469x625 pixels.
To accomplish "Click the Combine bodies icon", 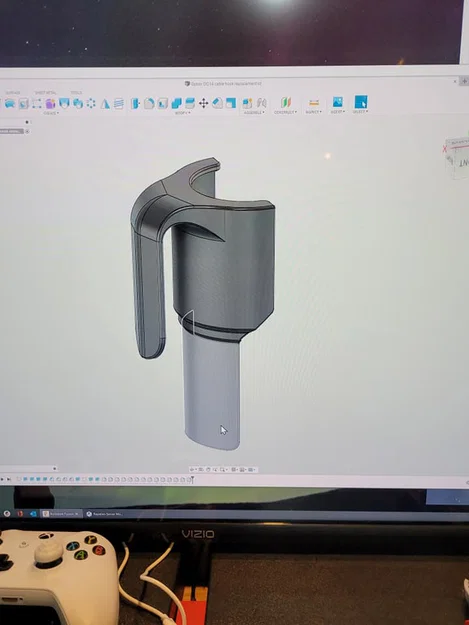I will click(176, 104).
